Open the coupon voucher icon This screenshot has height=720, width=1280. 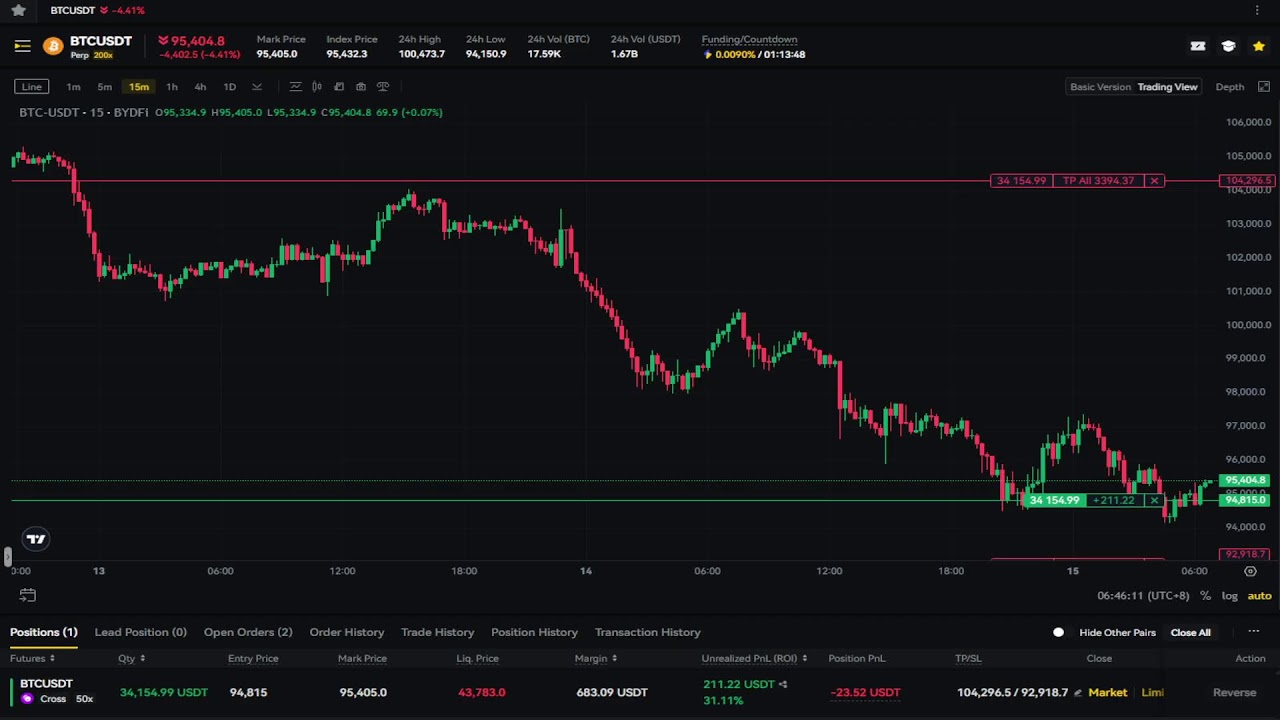(1198, 46)
